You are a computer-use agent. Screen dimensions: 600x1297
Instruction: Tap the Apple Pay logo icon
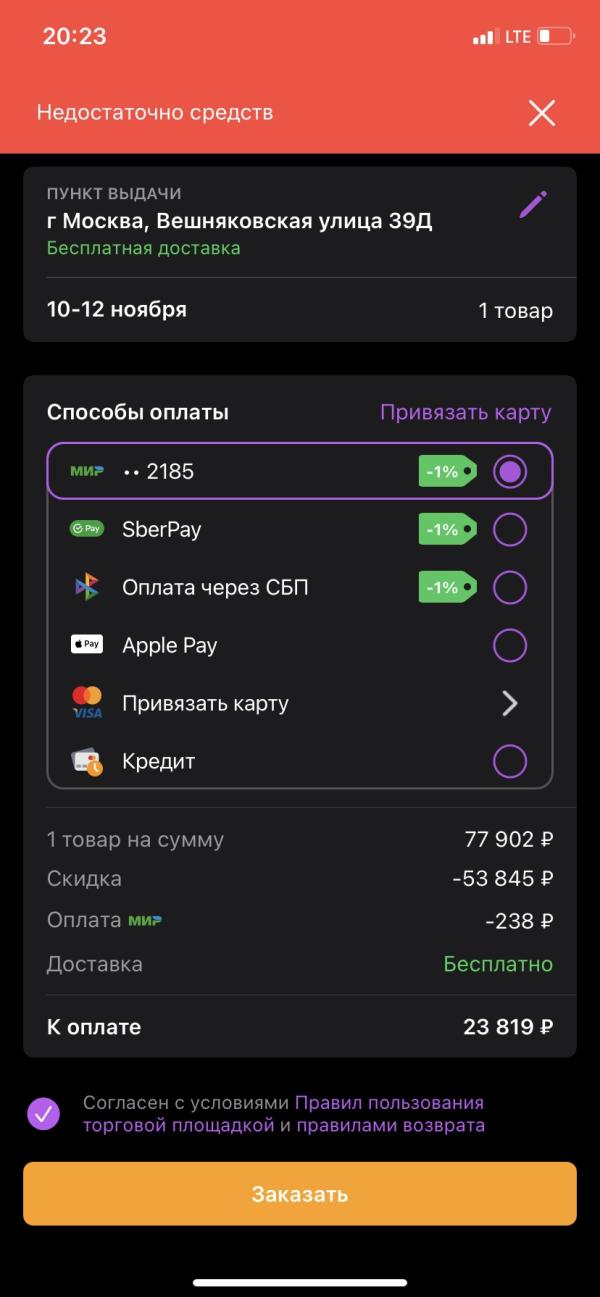click(87, 645)
